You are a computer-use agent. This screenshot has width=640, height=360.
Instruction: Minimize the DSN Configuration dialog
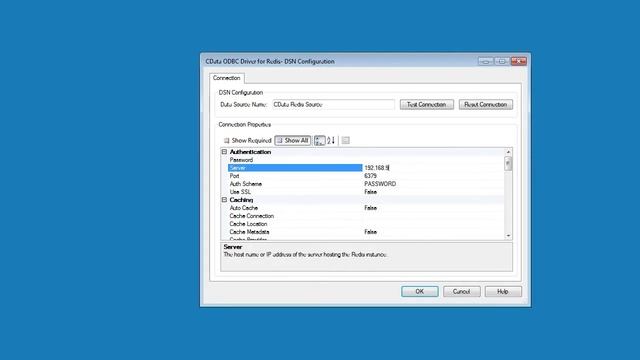486,61
